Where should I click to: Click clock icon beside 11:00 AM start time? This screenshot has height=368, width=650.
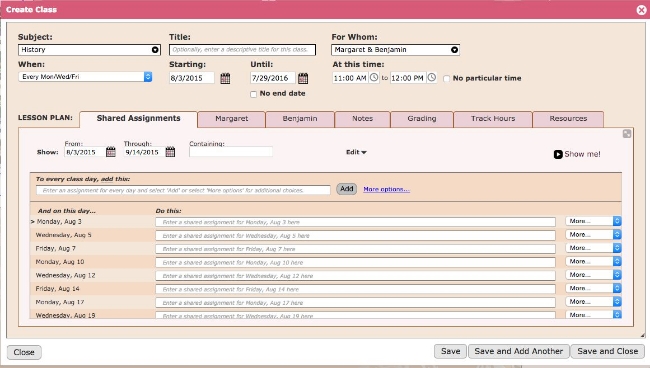click(x=374, y=77)
